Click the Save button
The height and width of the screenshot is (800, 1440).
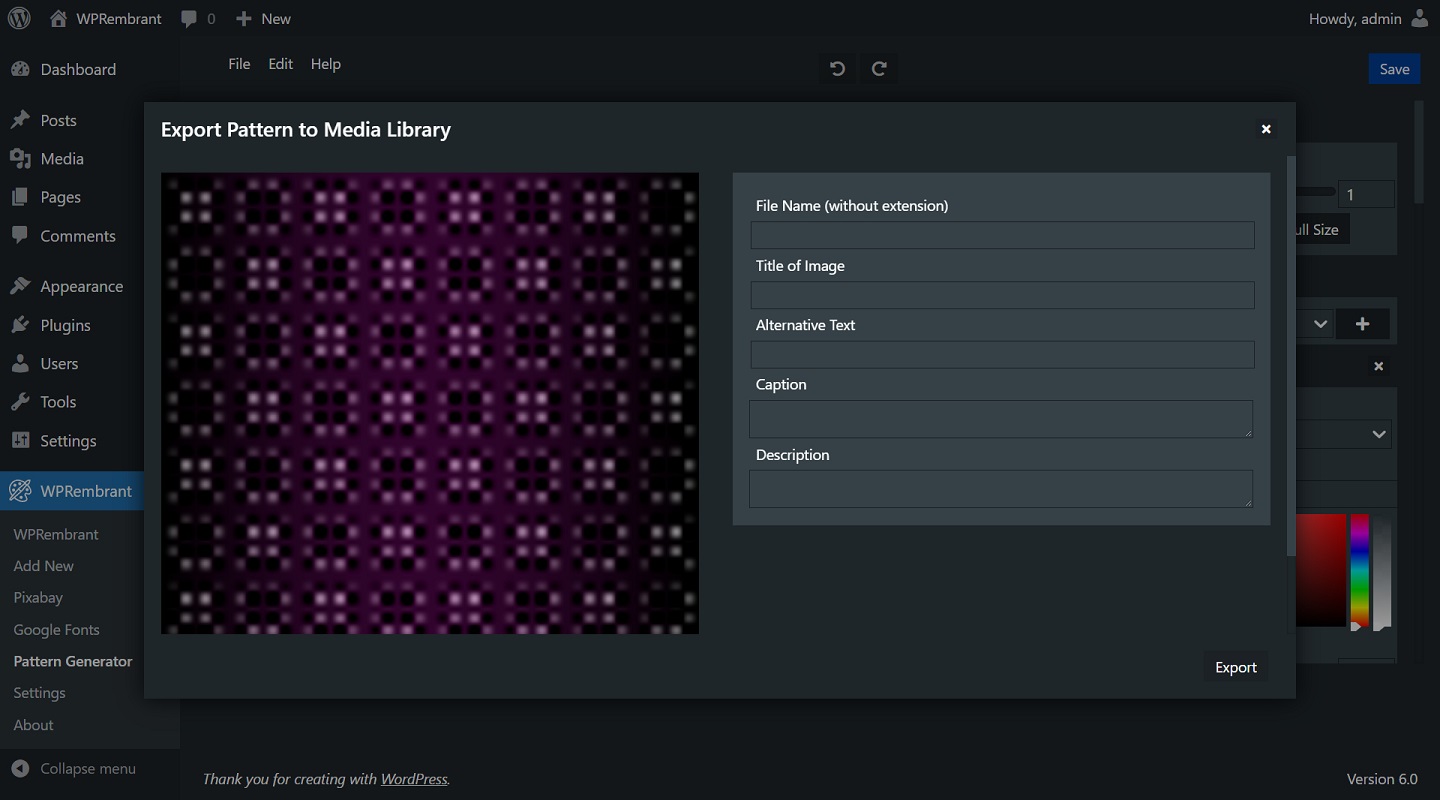point(1394,68)
